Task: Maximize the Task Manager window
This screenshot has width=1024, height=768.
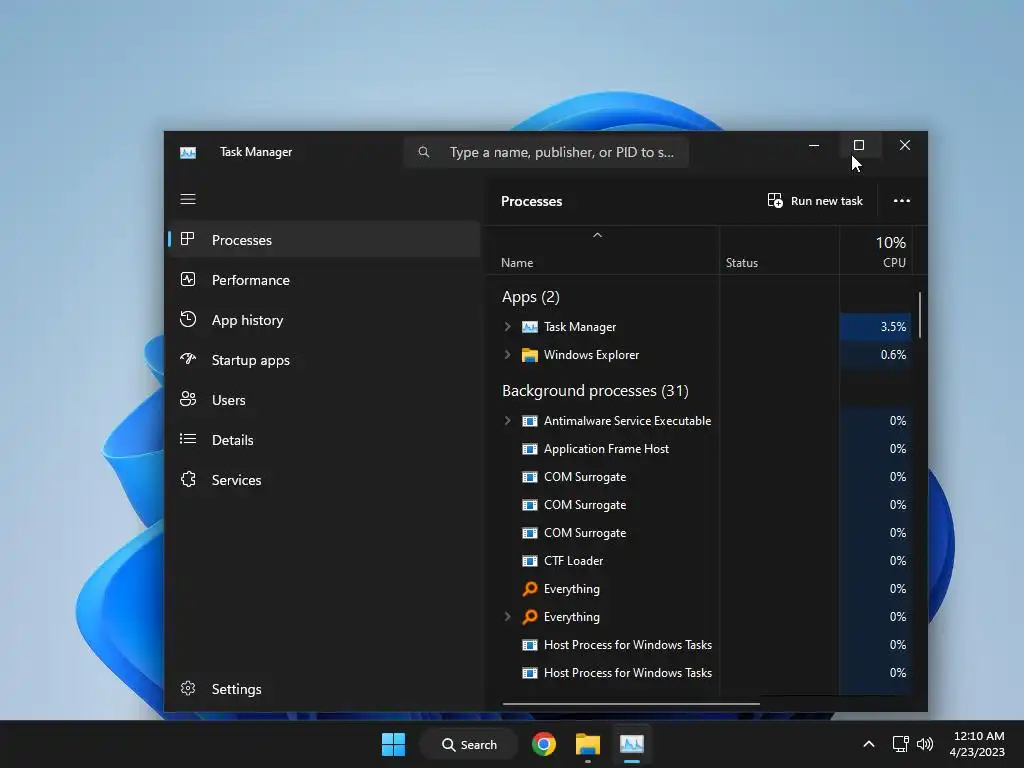Action: point(859,145)
